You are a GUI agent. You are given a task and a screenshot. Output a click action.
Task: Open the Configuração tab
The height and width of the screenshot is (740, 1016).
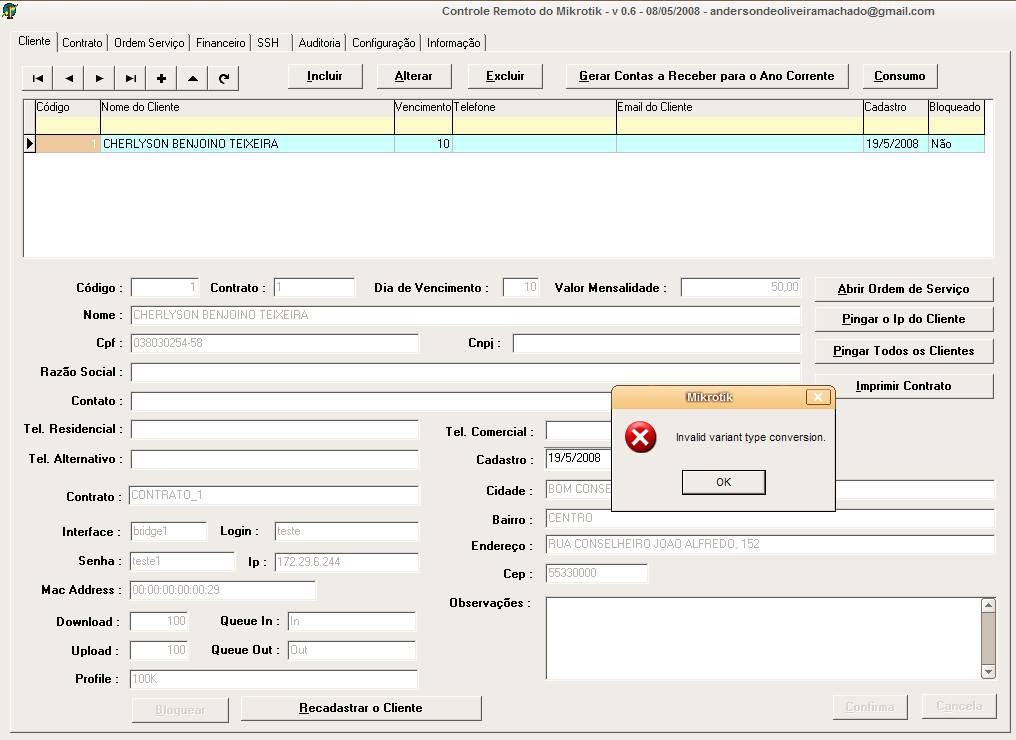[x=384, y=43]
